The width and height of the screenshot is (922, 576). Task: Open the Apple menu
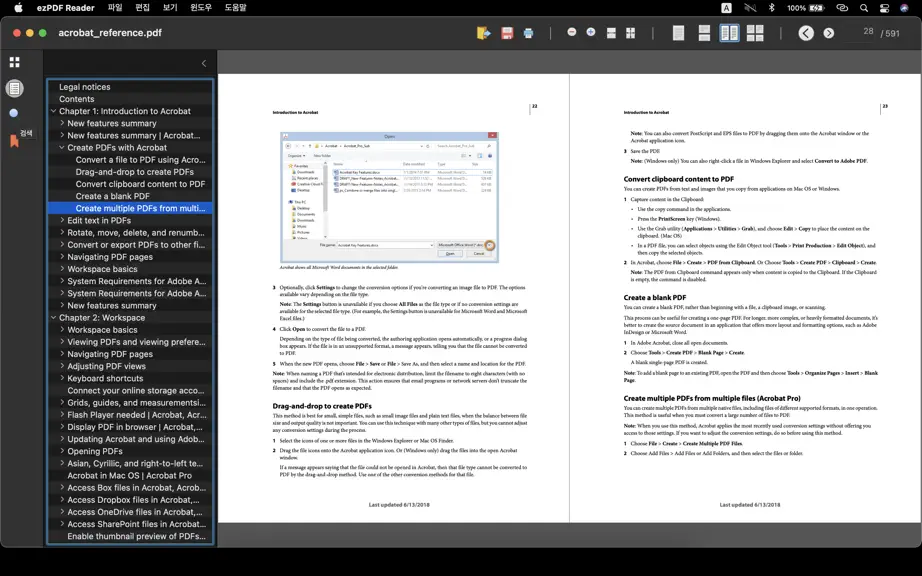[18, 8]
